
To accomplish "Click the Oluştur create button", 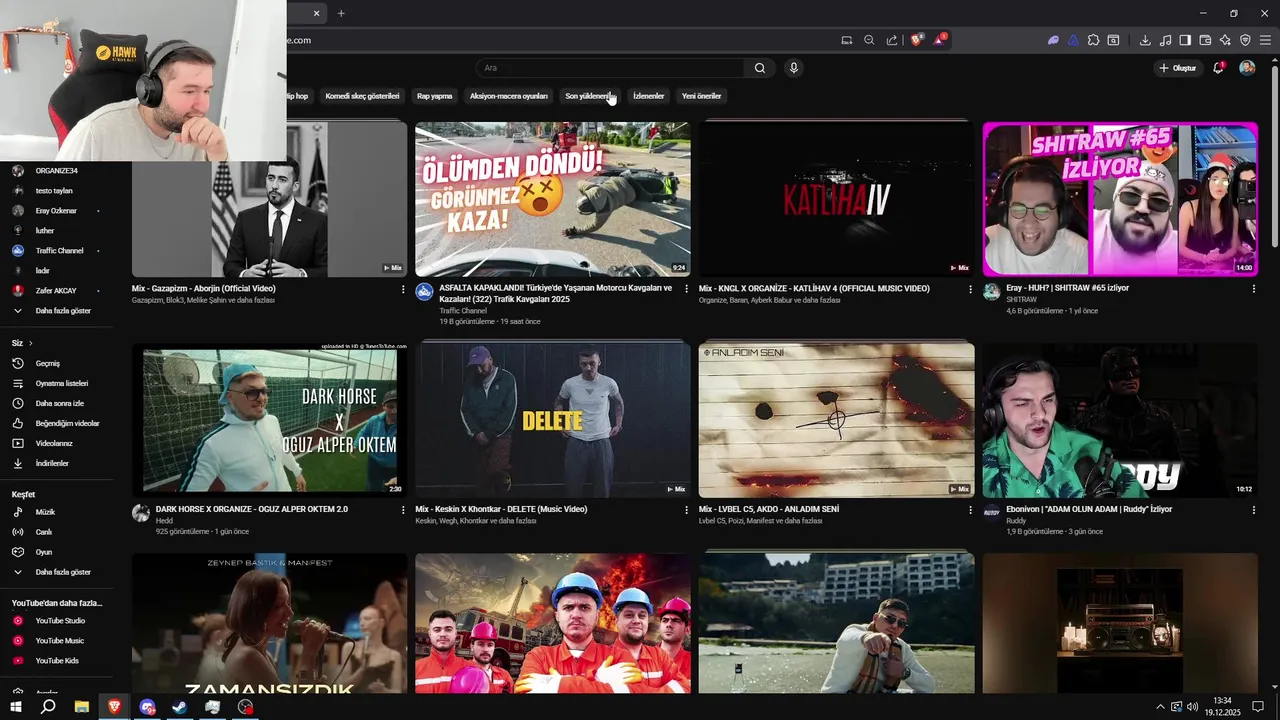I will coord(1178,68).
